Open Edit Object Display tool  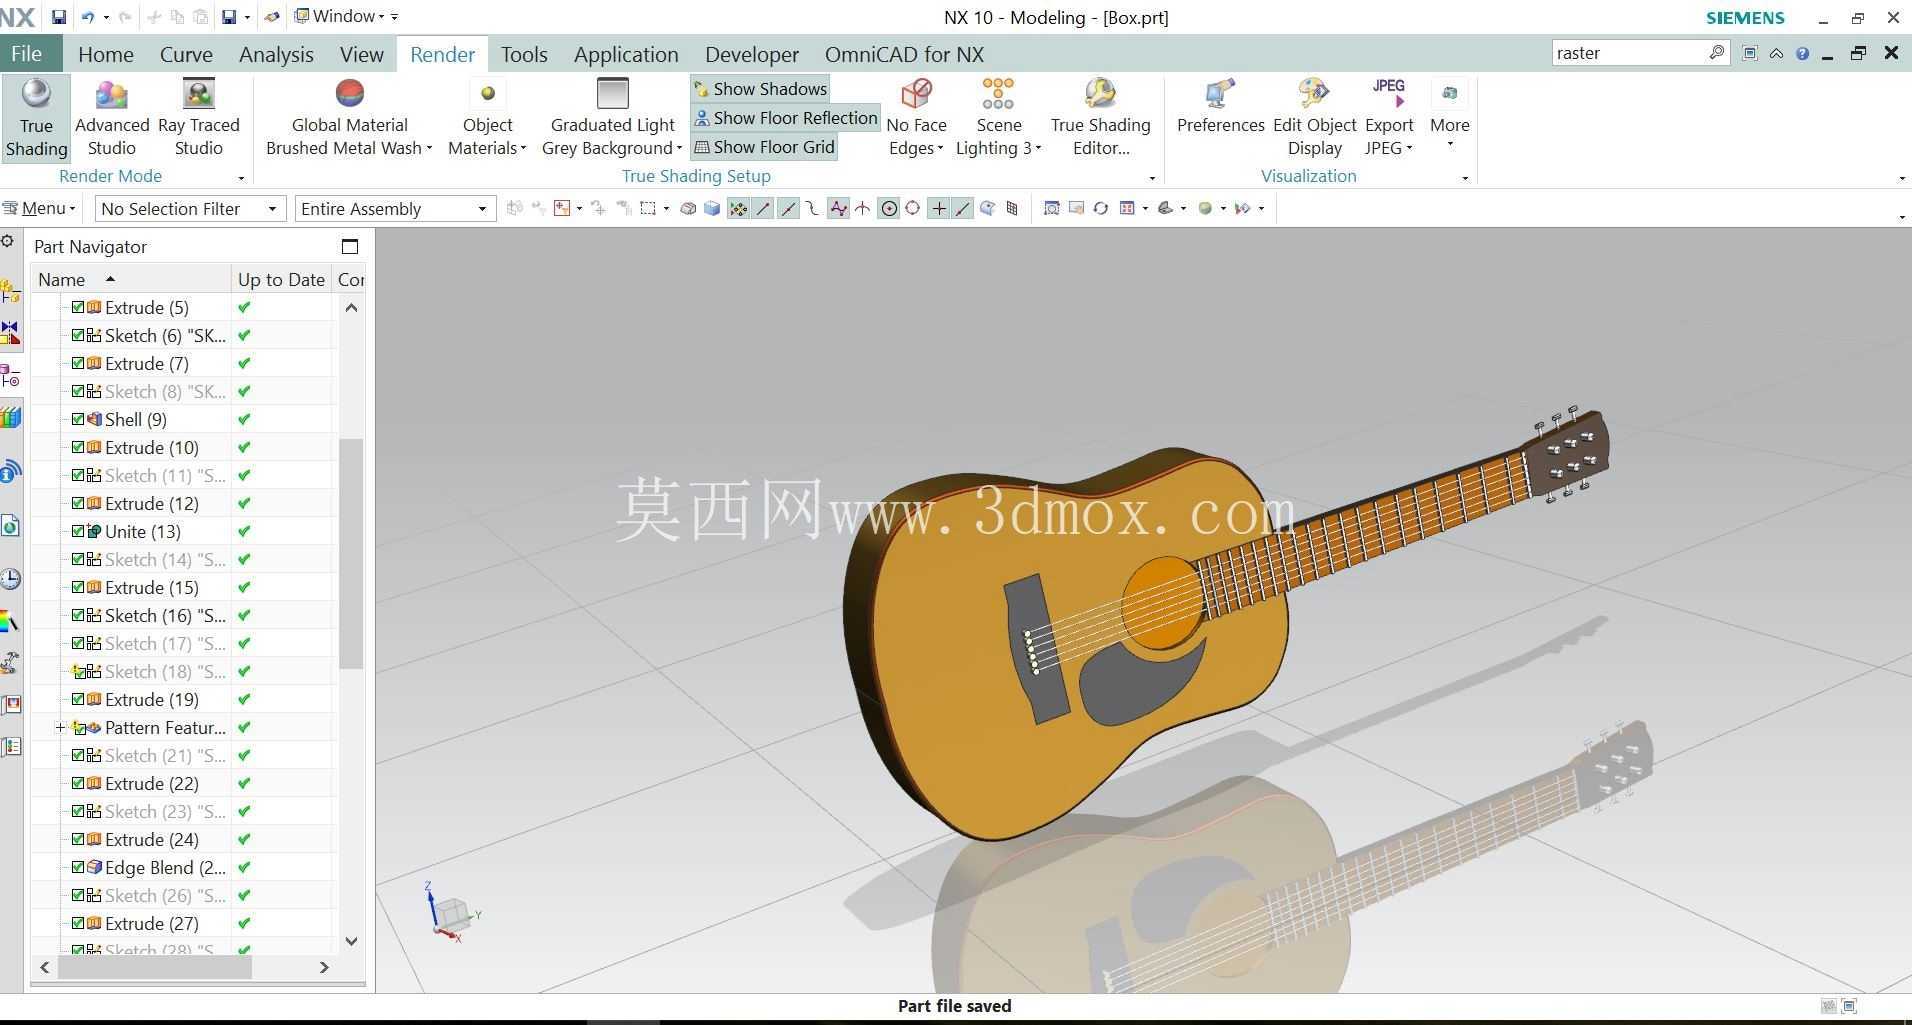point(1314,118)
